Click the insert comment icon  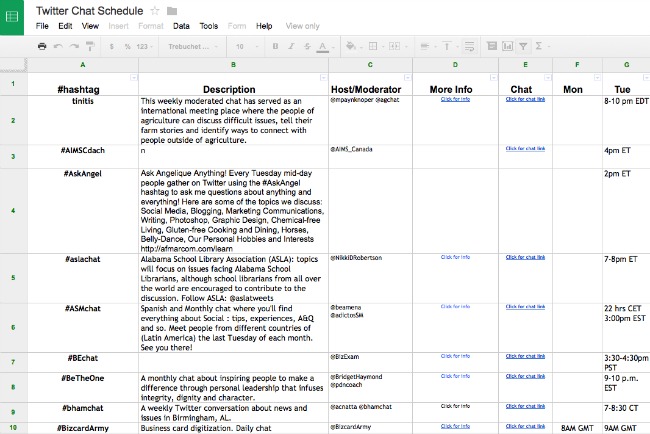tap(492, 46)
